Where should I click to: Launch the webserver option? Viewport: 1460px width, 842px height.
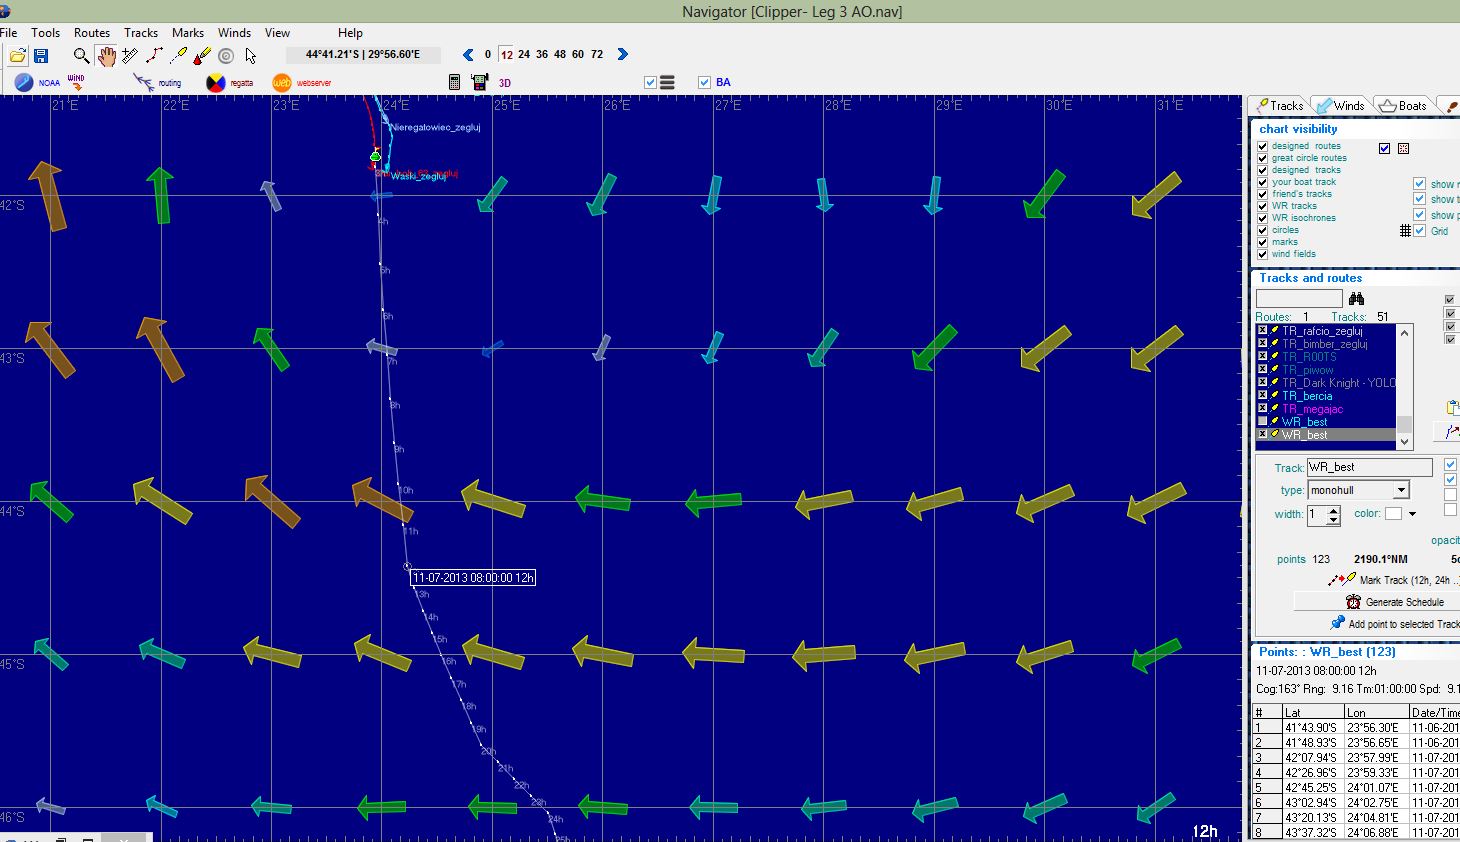302,83
